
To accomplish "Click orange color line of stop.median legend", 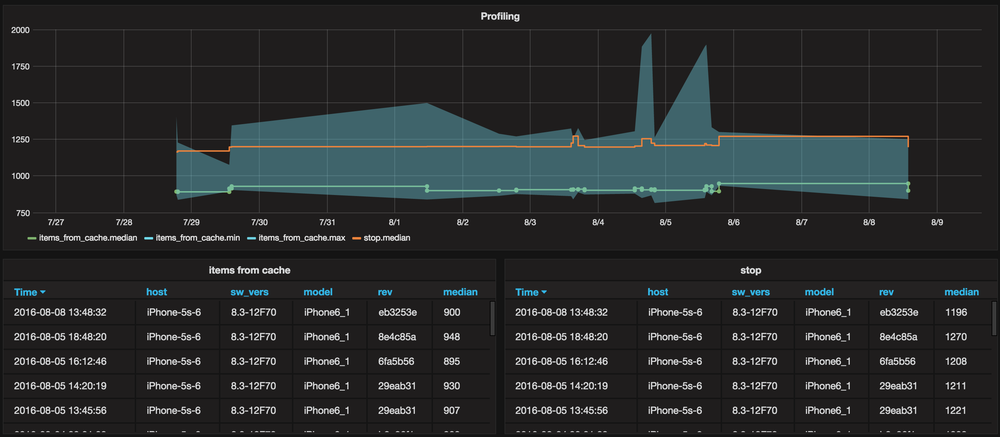I will (356, 239).
